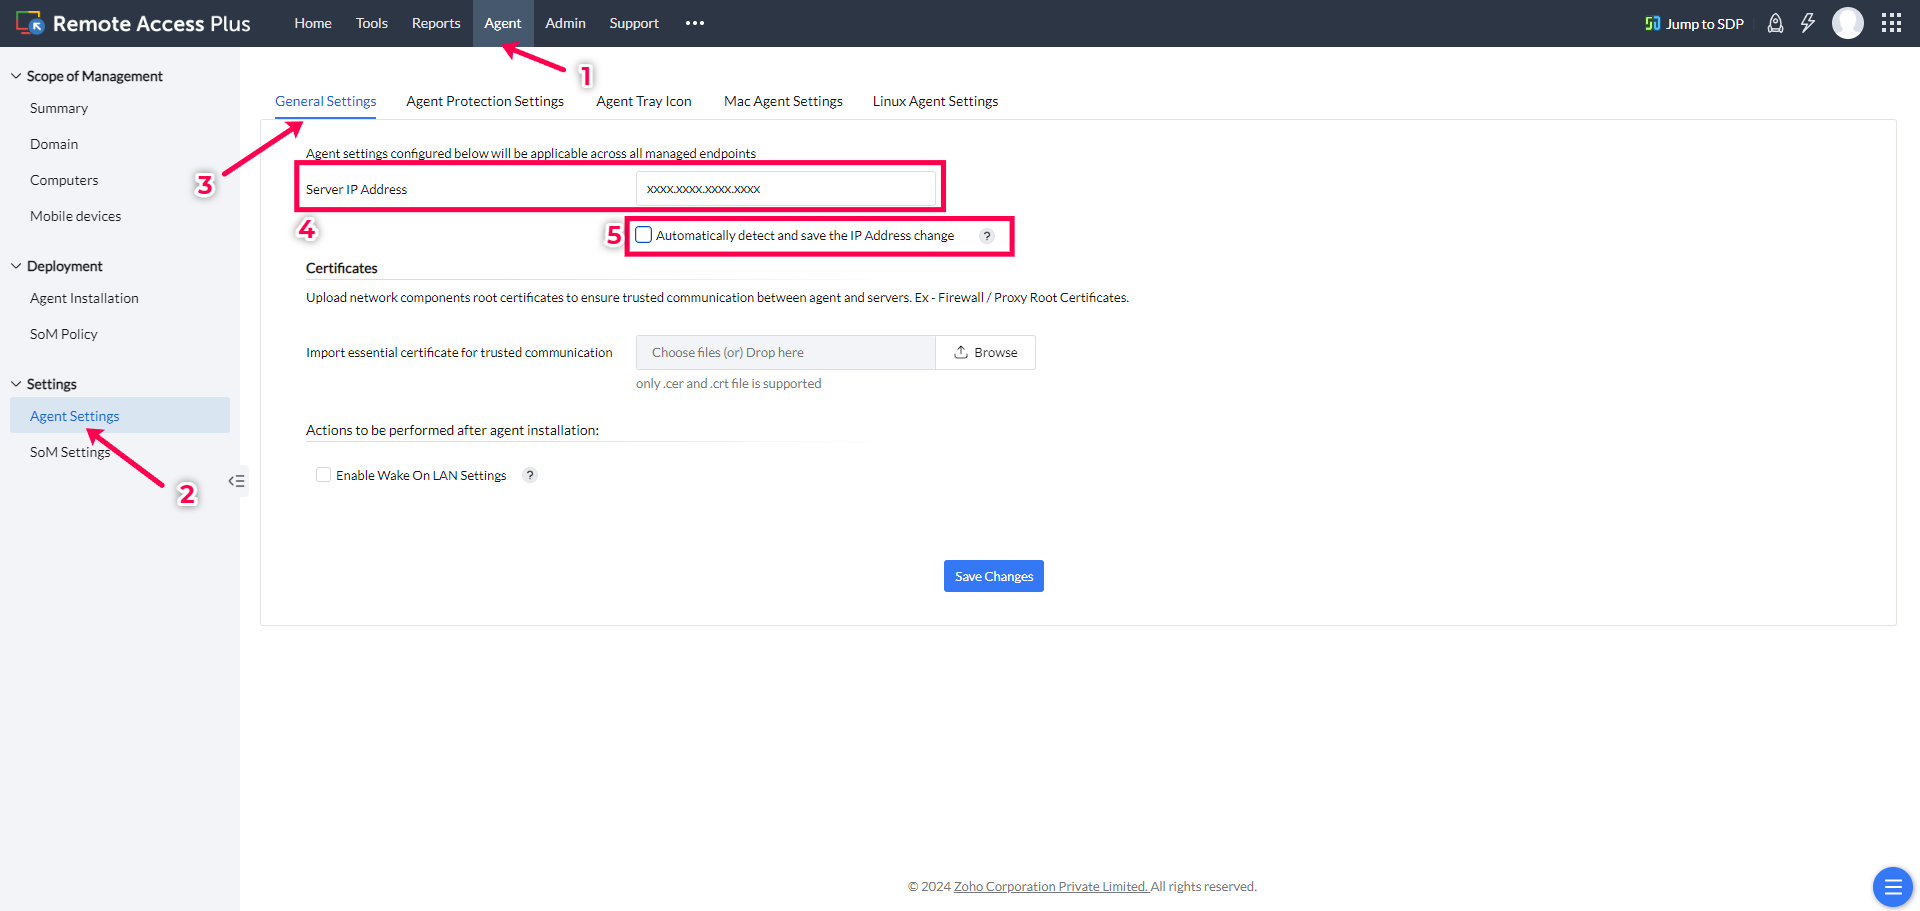The width and height of the screenshot is (1920, 911).
Task: Open the more options ellipsis menu
Action: click(x=695, y=23)
